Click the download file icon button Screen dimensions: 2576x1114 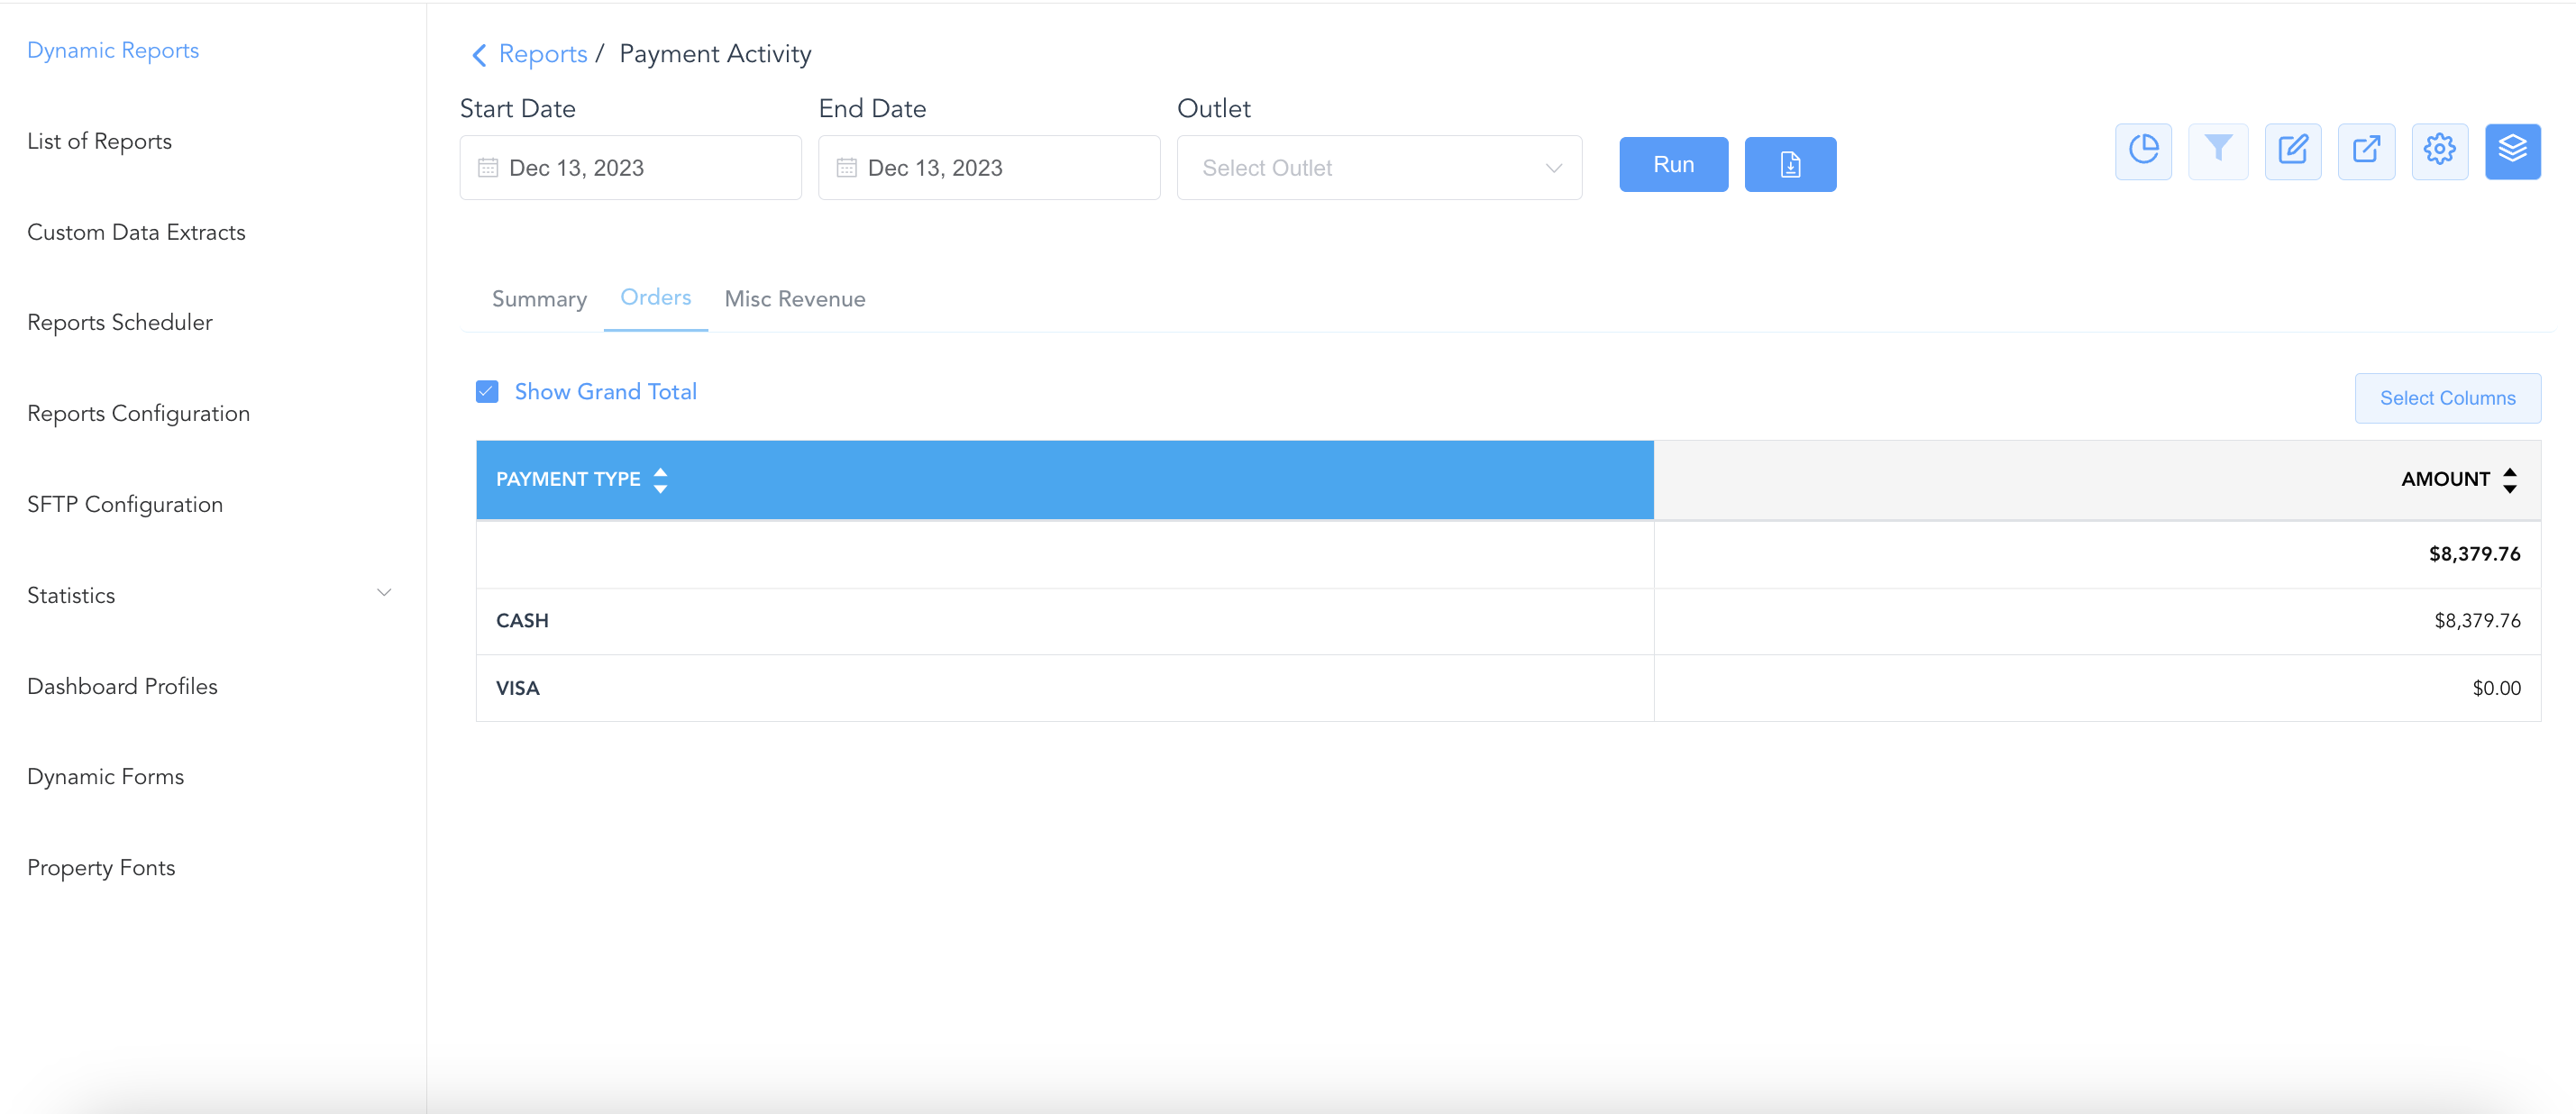point(1789,165)
